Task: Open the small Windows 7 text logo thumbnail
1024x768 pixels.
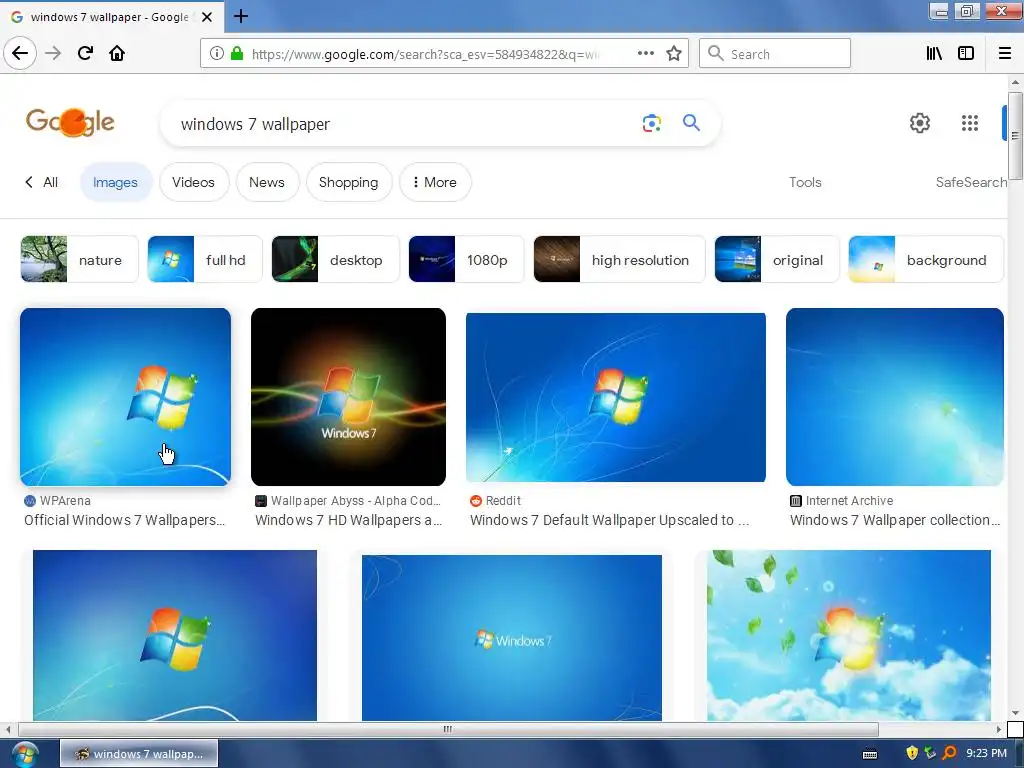Action: (x=511, y=638)
